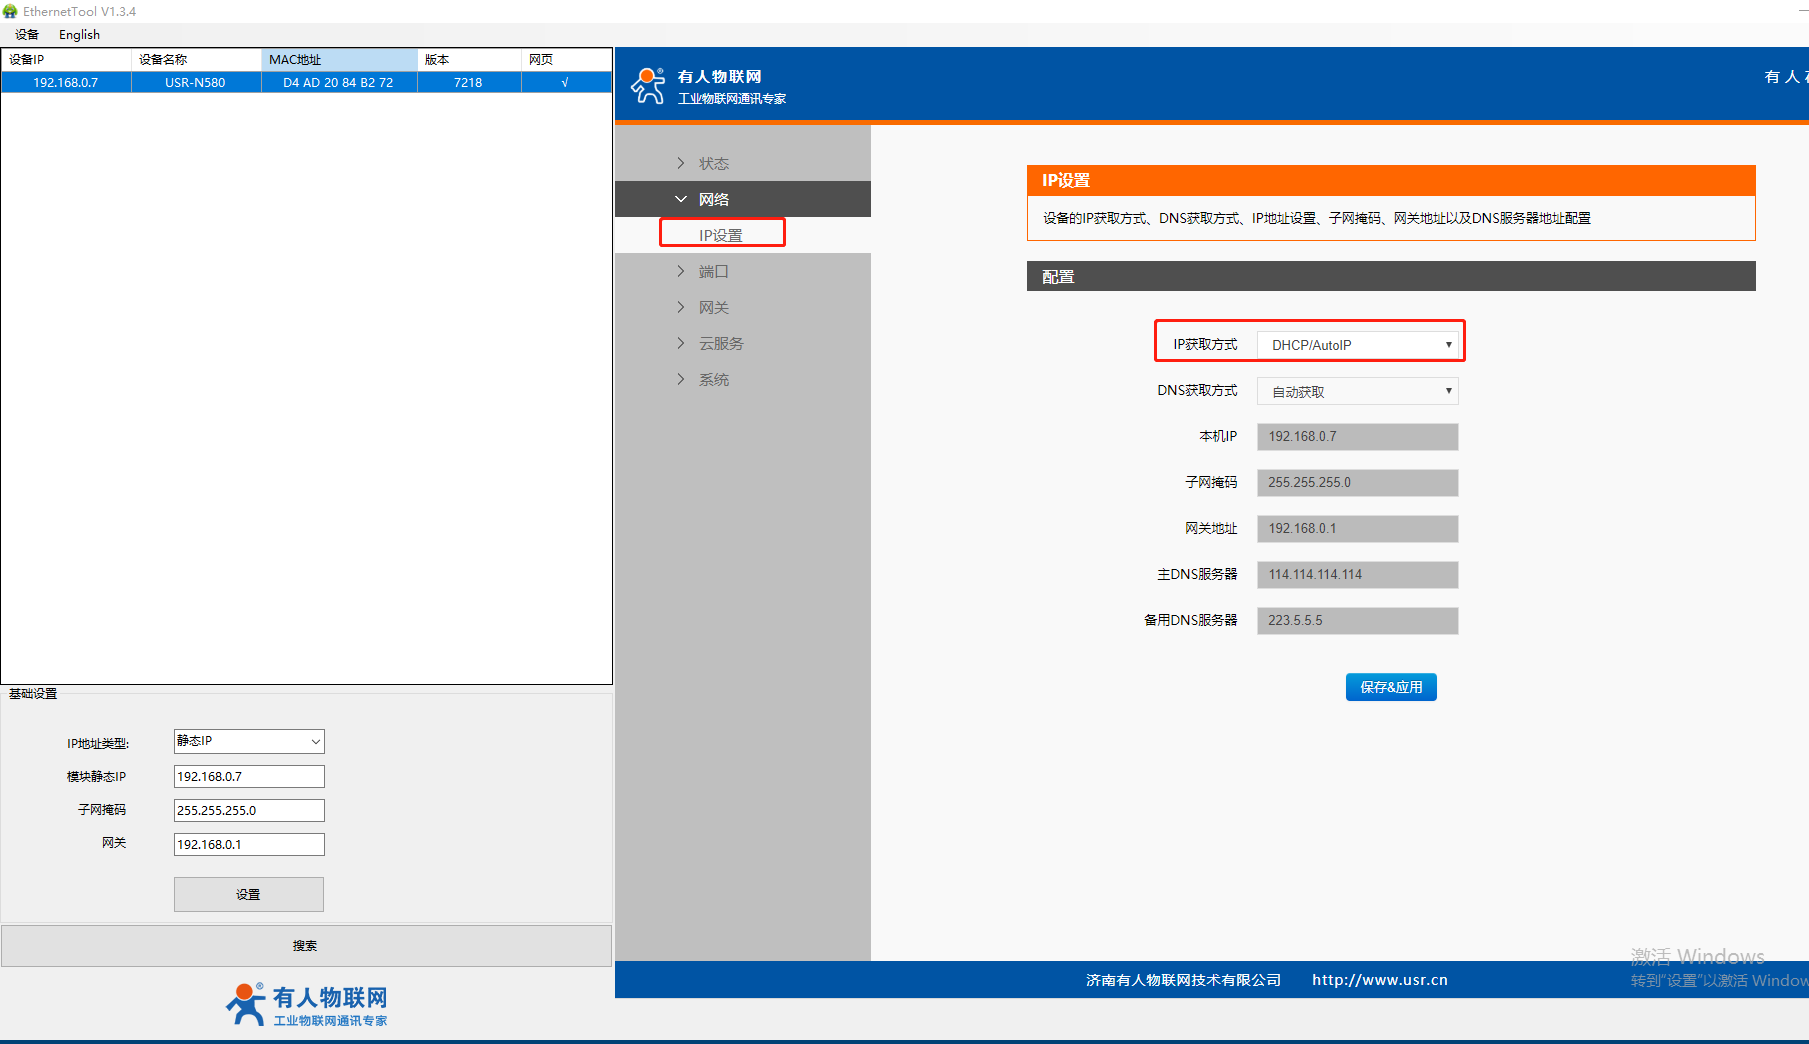Switch language via English menu
This screenshot has width=1809, height=1044.
[79, 34]
